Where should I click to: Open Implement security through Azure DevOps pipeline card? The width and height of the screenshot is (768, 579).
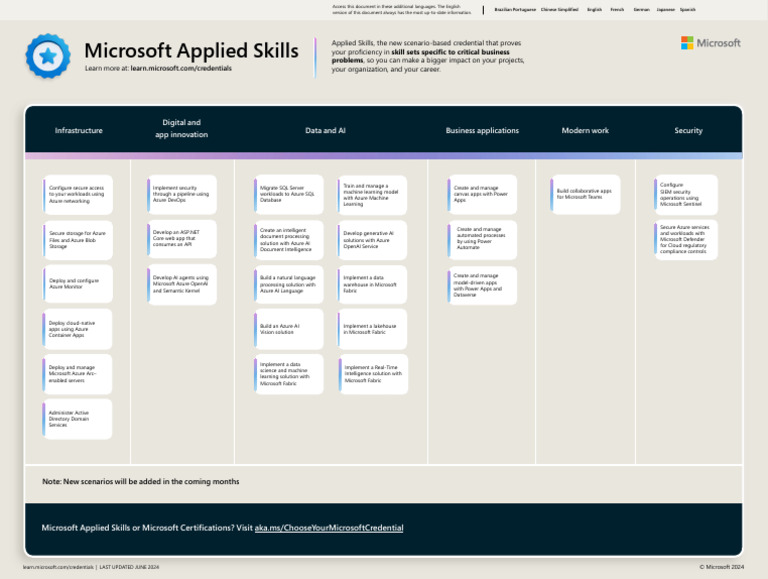[x=182, y=194]
